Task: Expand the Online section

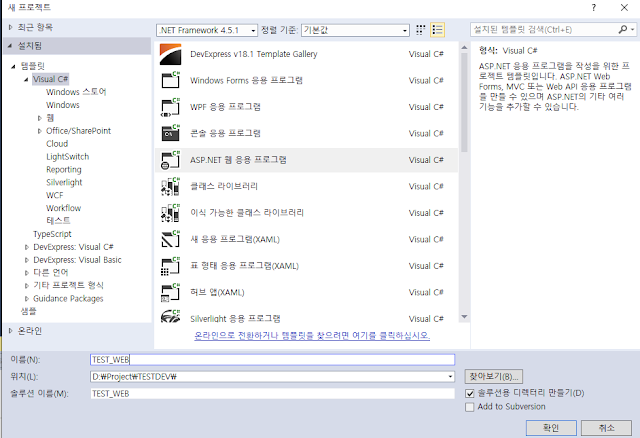Action: click(11, 331)
